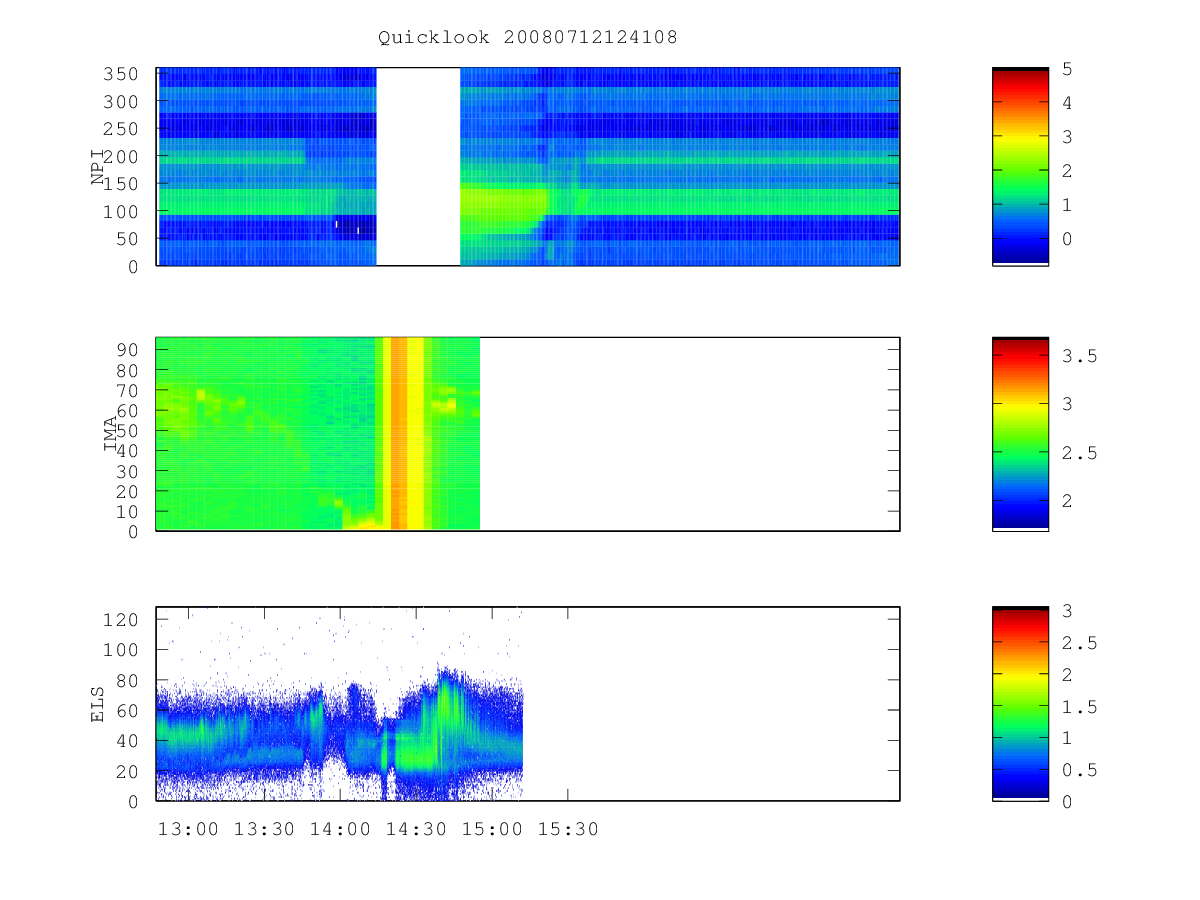Click the NPI colorbar
The width and height of the screenshot is (1200, 900).
click(x=1020, y=167)
